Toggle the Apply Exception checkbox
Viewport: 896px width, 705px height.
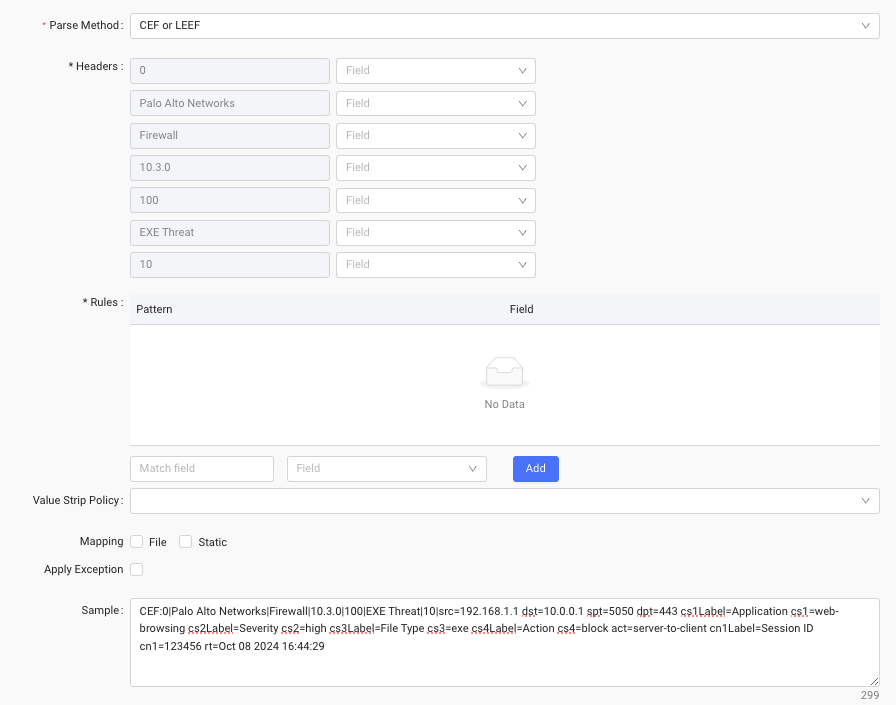136,570
